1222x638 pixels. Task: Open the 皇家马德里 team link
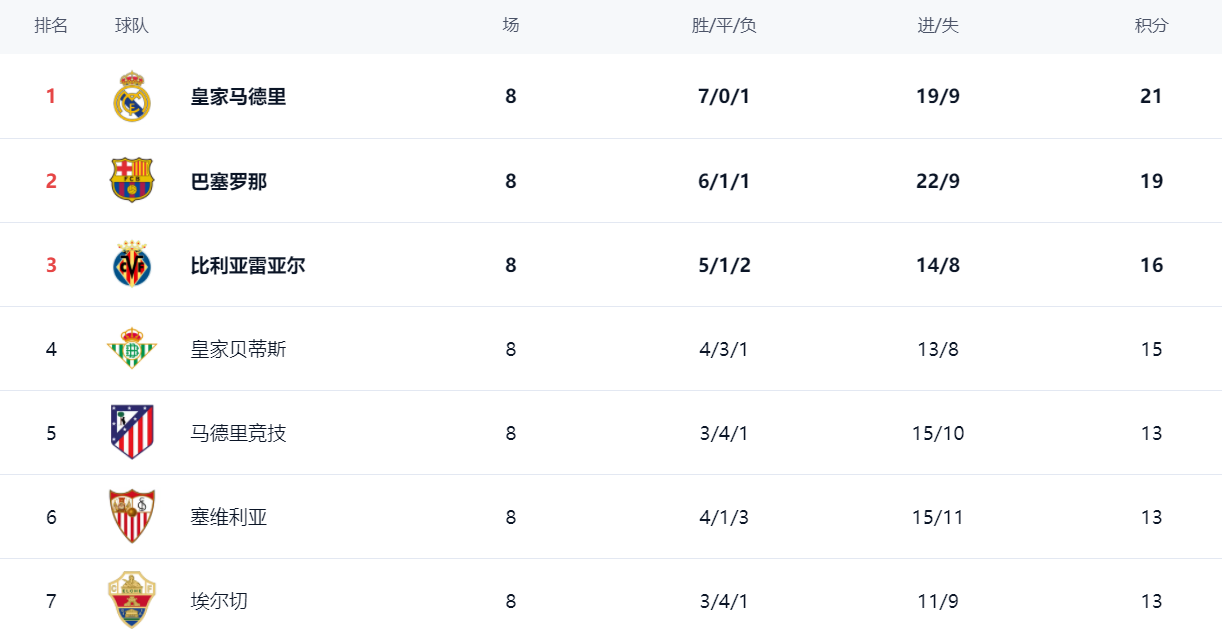238,97
